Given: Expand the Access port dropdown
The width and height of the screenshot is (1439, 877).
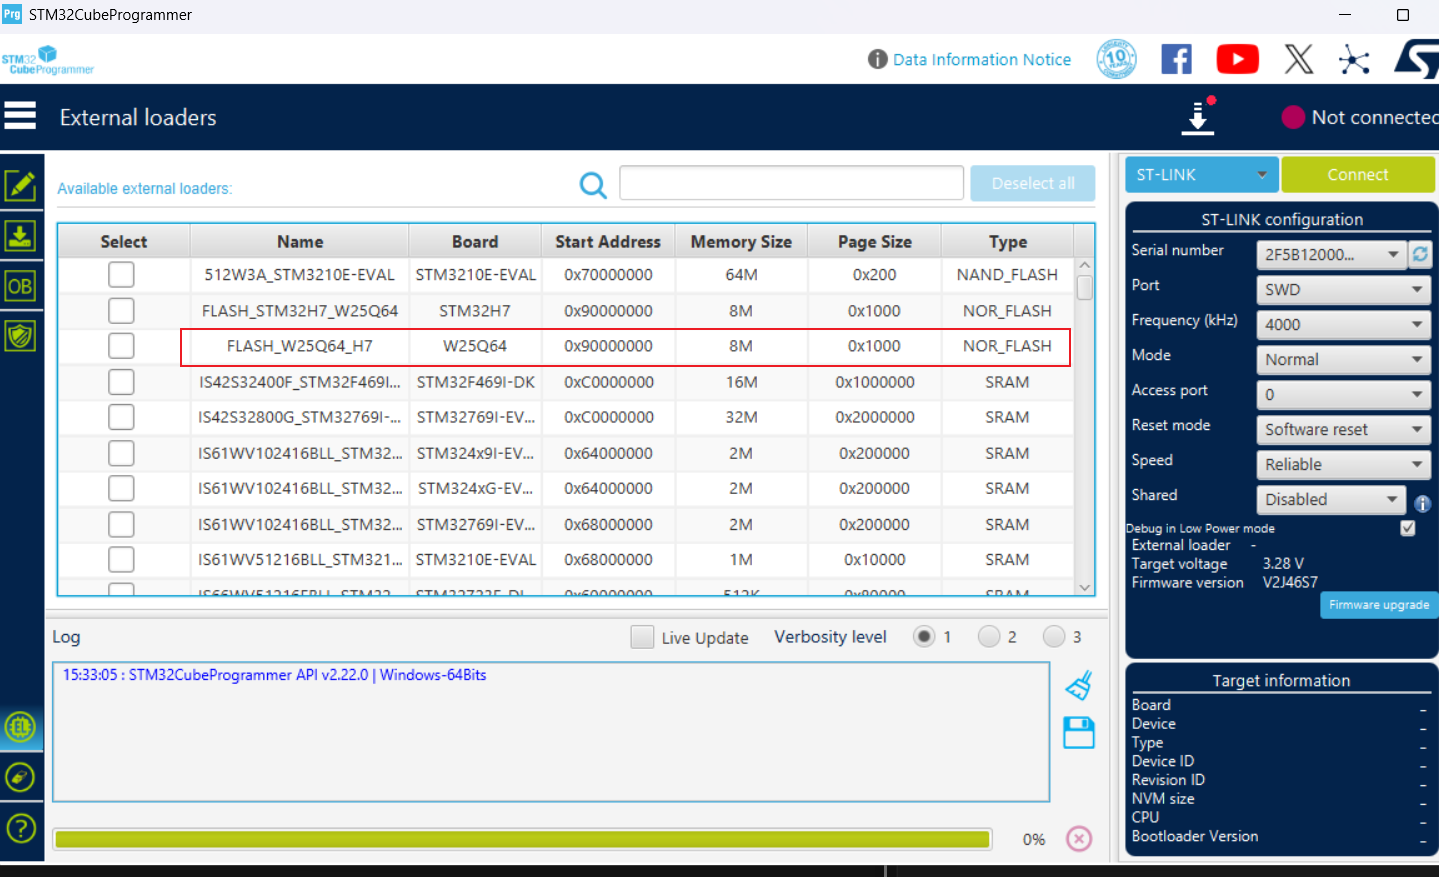Looking at the screenshot, I should tap(1343, 395).
